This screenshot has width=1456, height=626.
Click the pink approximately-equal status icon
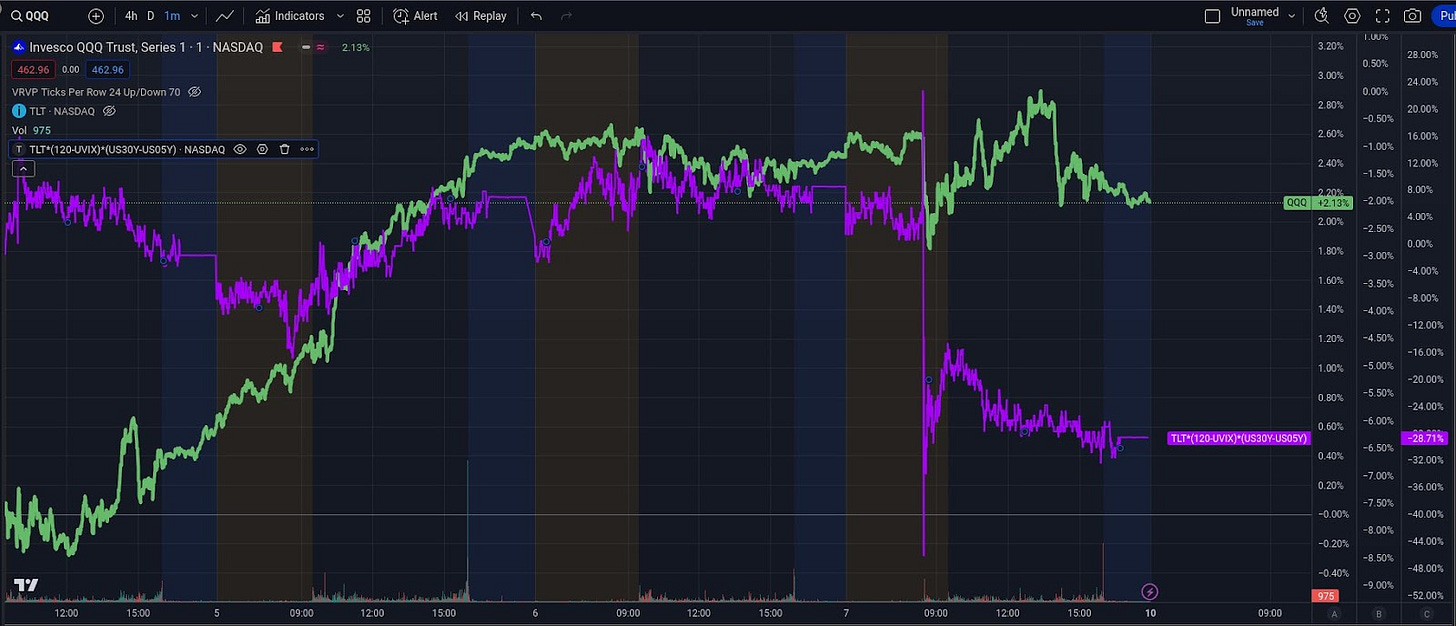pyautogui.click(x=320, y=47)
